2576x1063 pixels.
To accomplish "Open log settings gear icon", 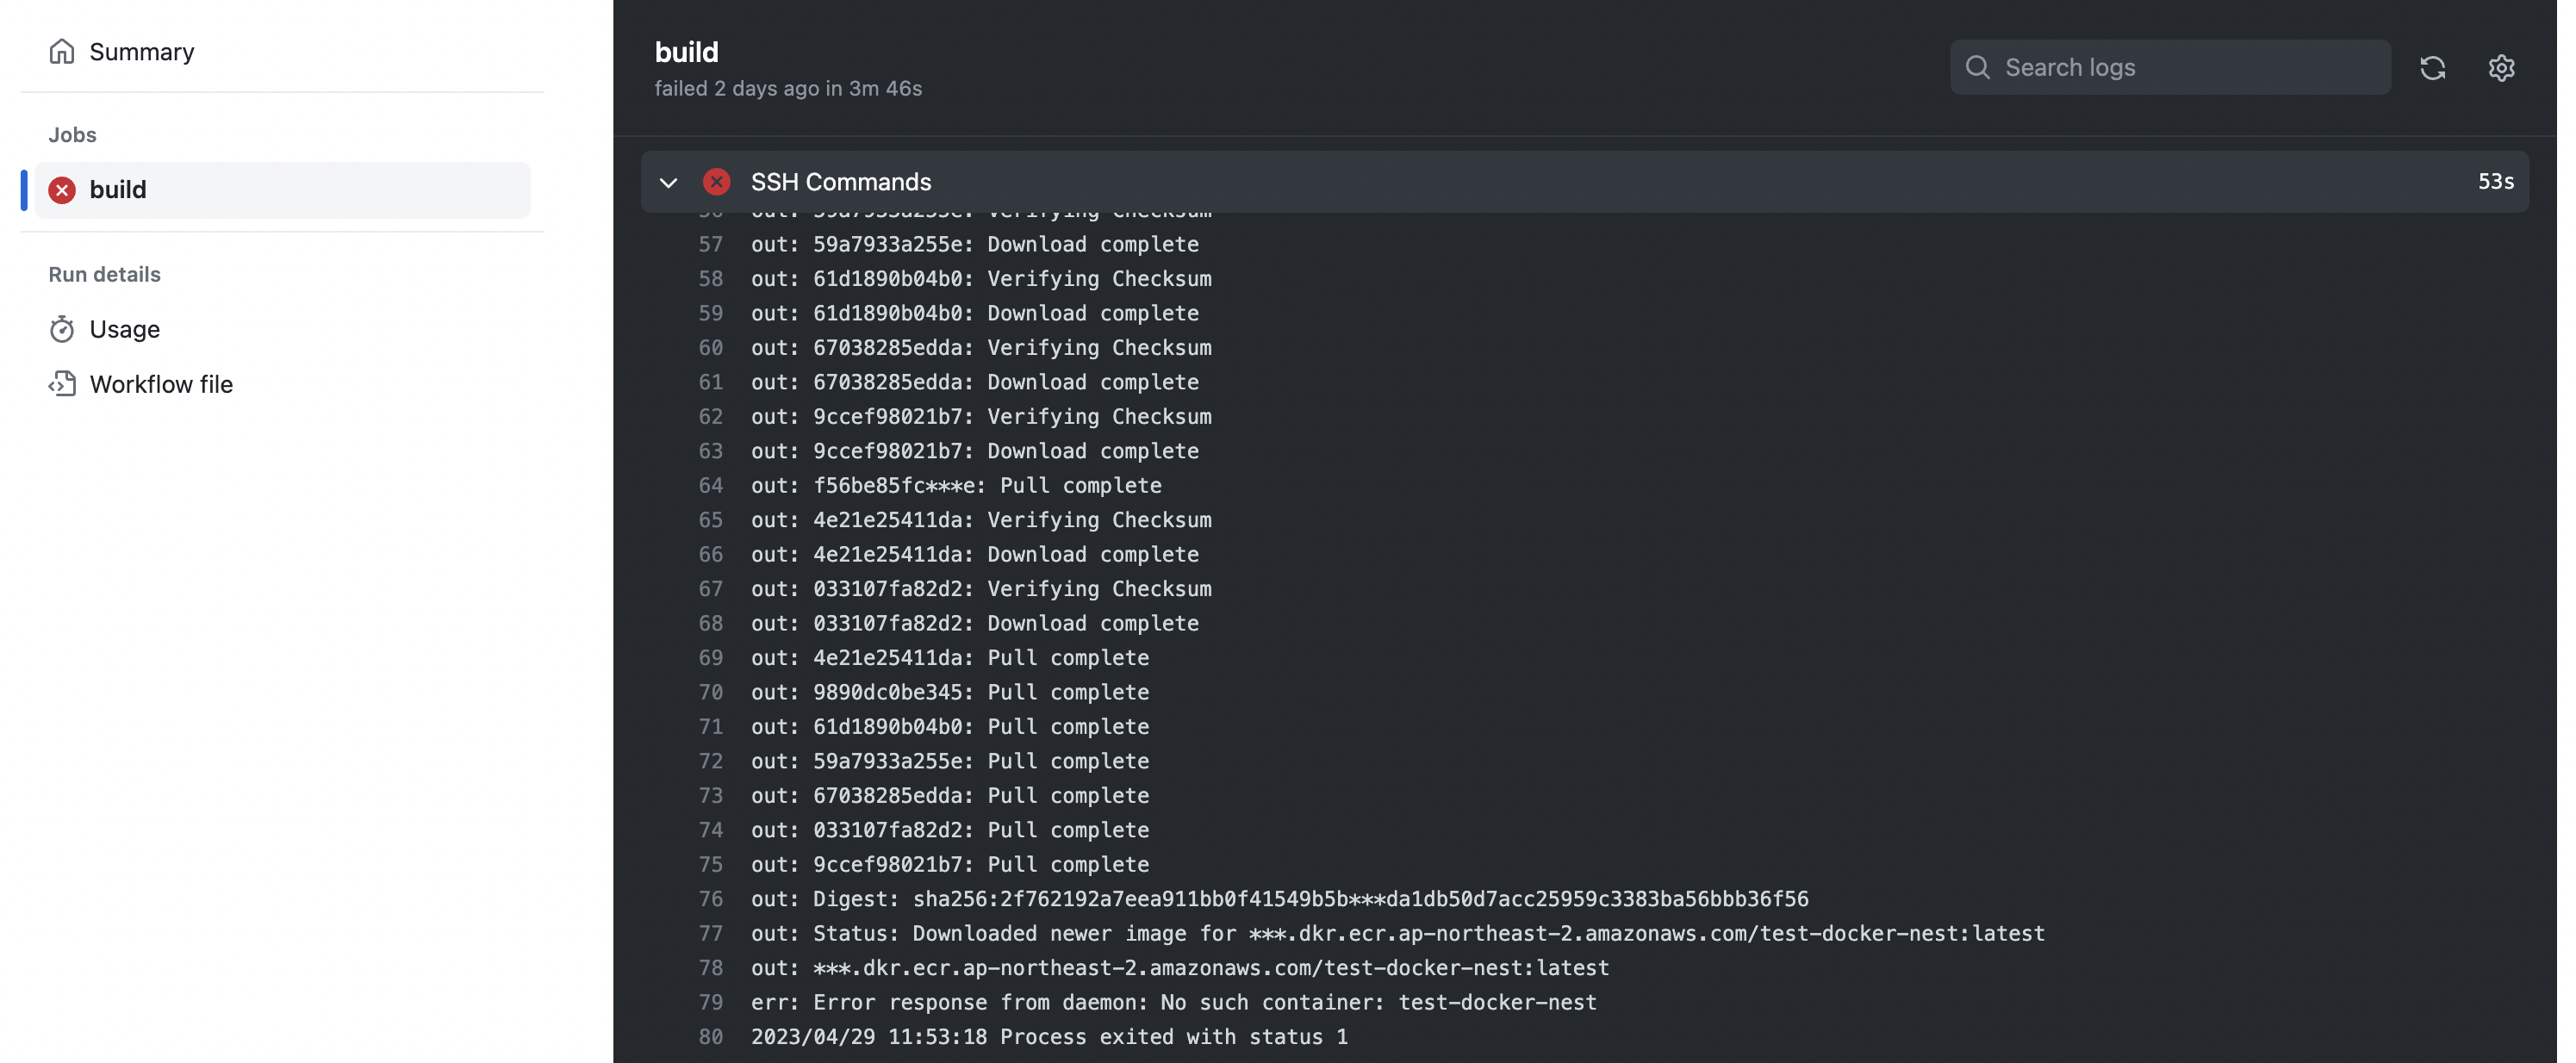I will pos(2501,67).
